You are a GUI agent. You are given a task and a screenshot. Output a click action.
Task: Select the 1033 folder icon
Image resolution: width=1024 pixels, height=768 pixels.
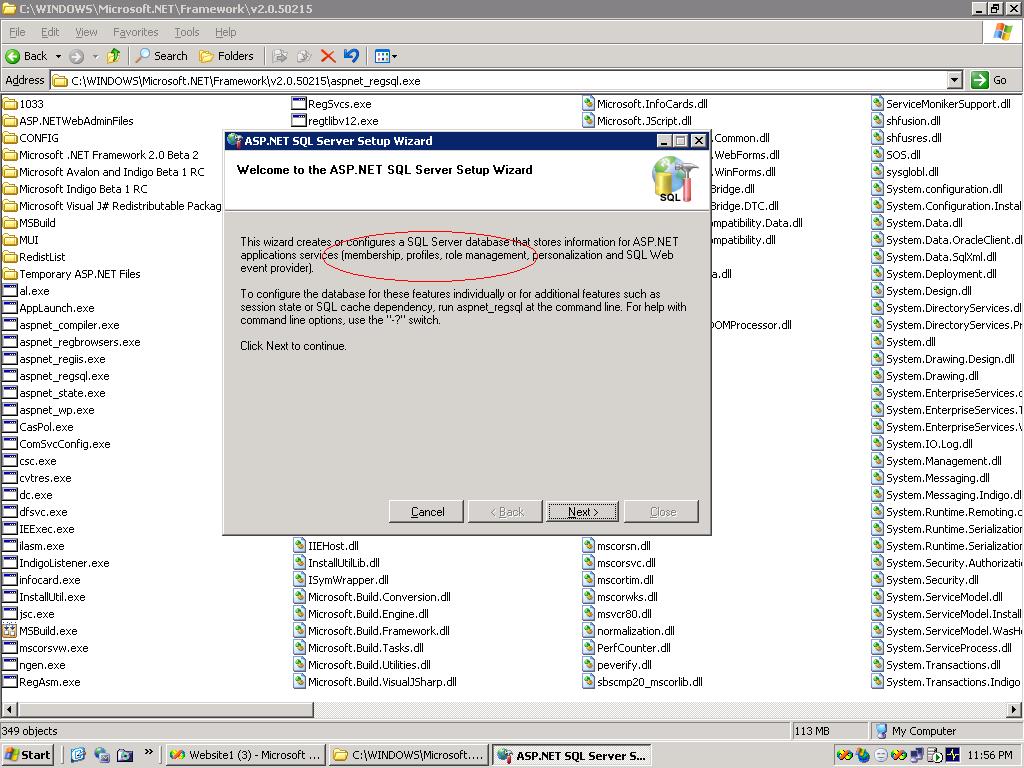coord(10,104)
